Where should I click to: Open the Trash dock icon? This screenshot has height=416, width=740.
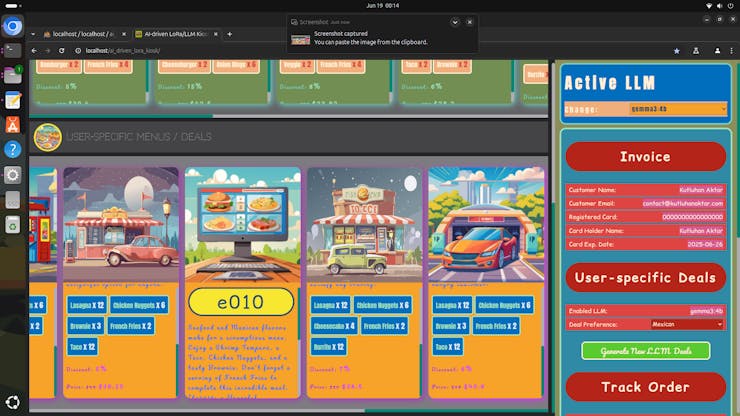pyautogui.click(x=13, y=225)
